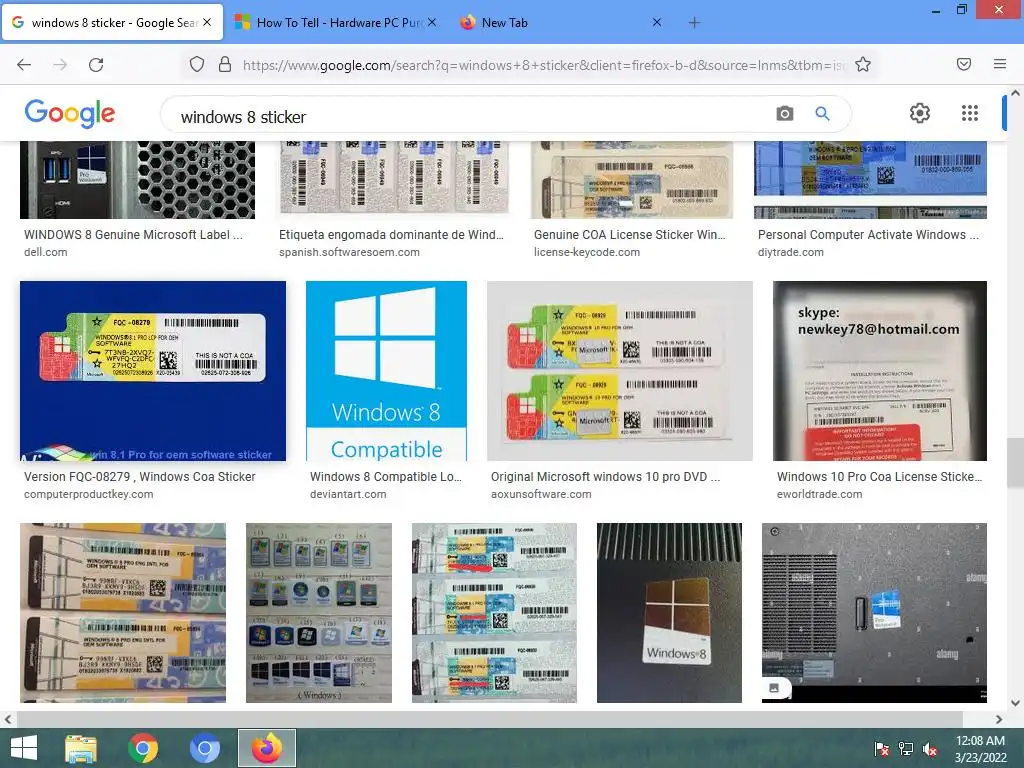Close the How To Tell tab
The width and height of the screenshot is (1024, 768).
click(433, 22)
